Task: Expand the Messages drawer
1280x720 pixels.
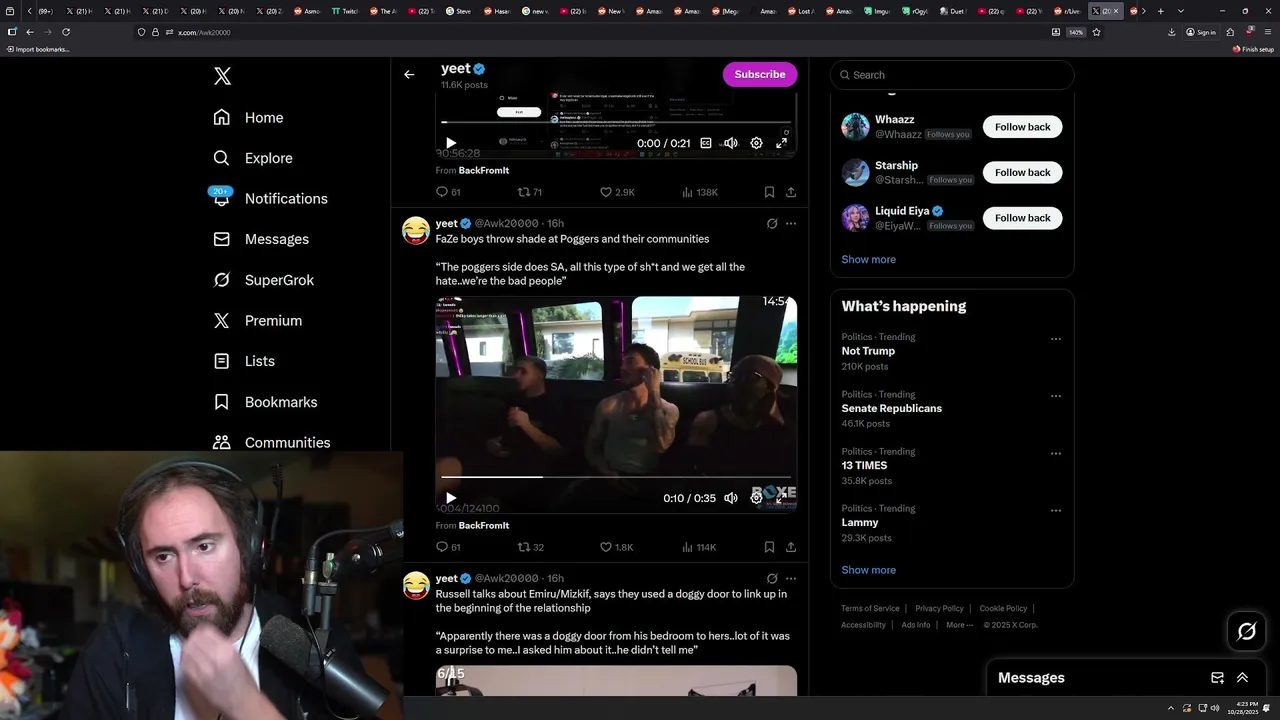Action: 1242,678
